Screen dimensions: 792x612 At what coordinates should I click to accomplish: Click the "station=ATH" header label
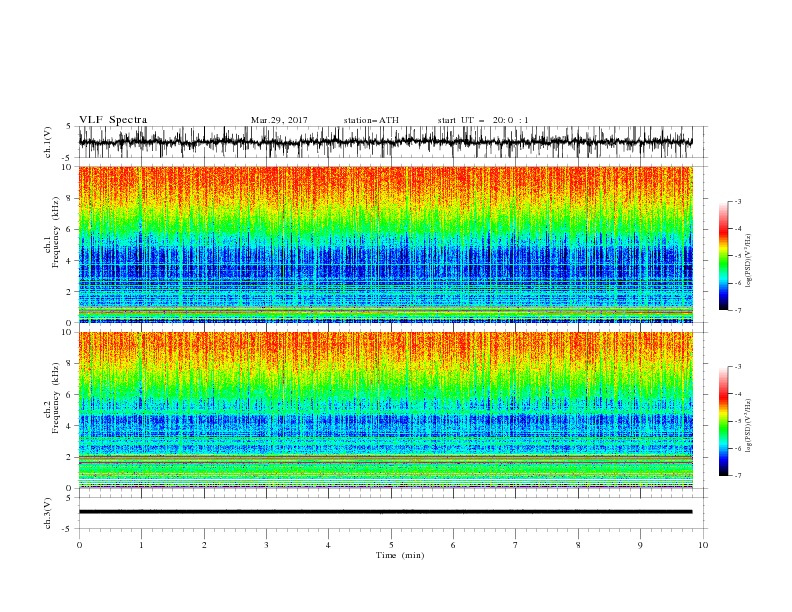click(371, 120)
